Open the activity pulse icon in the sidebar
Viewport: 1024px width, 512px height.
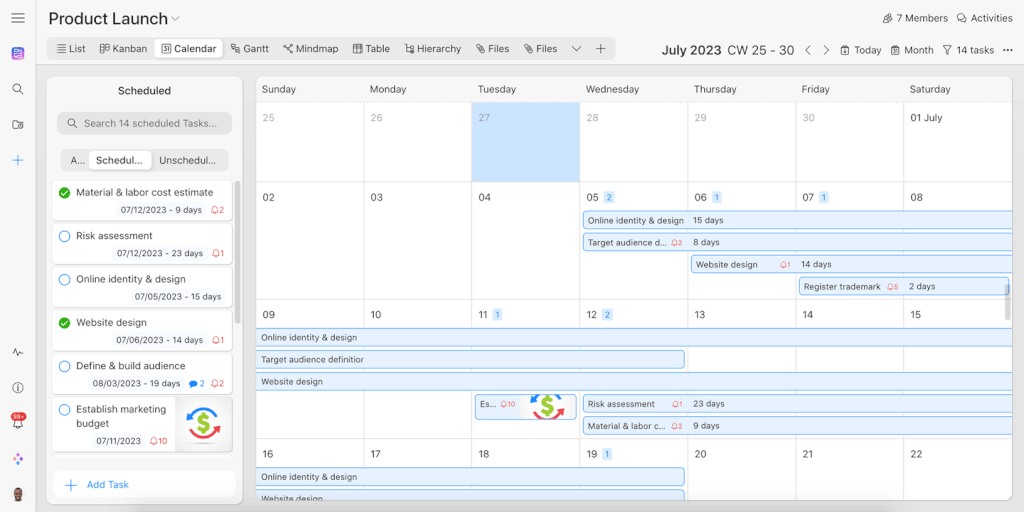coord(17,352)
